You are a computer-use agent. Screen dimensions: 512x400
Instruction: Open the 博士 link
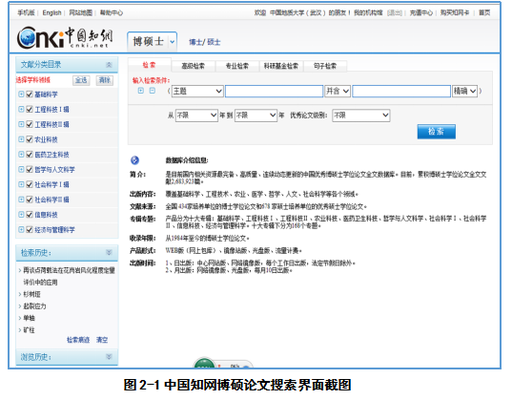click(195, 42)
